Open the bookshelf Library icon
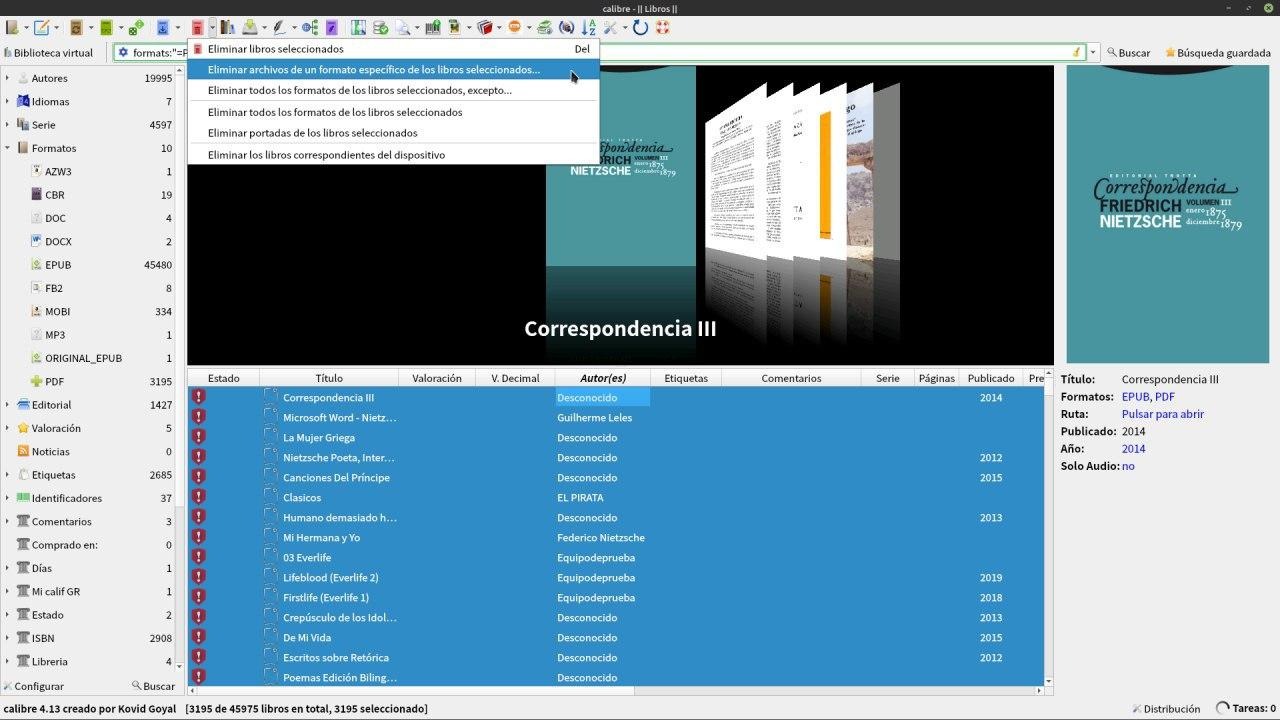 click(227, 28)
